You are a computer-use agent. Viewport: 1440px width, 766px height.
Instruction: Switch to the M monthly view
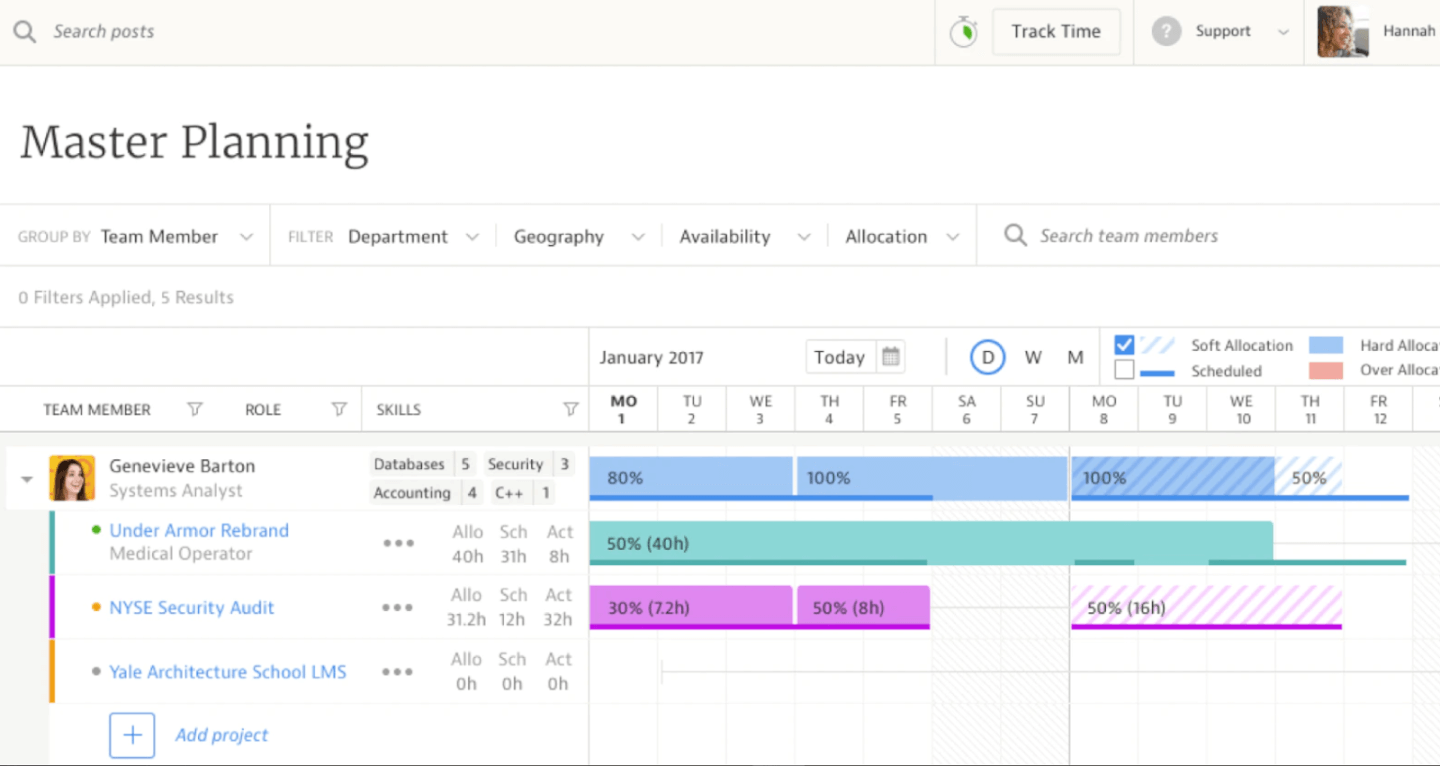click(x=1075, y=357)
